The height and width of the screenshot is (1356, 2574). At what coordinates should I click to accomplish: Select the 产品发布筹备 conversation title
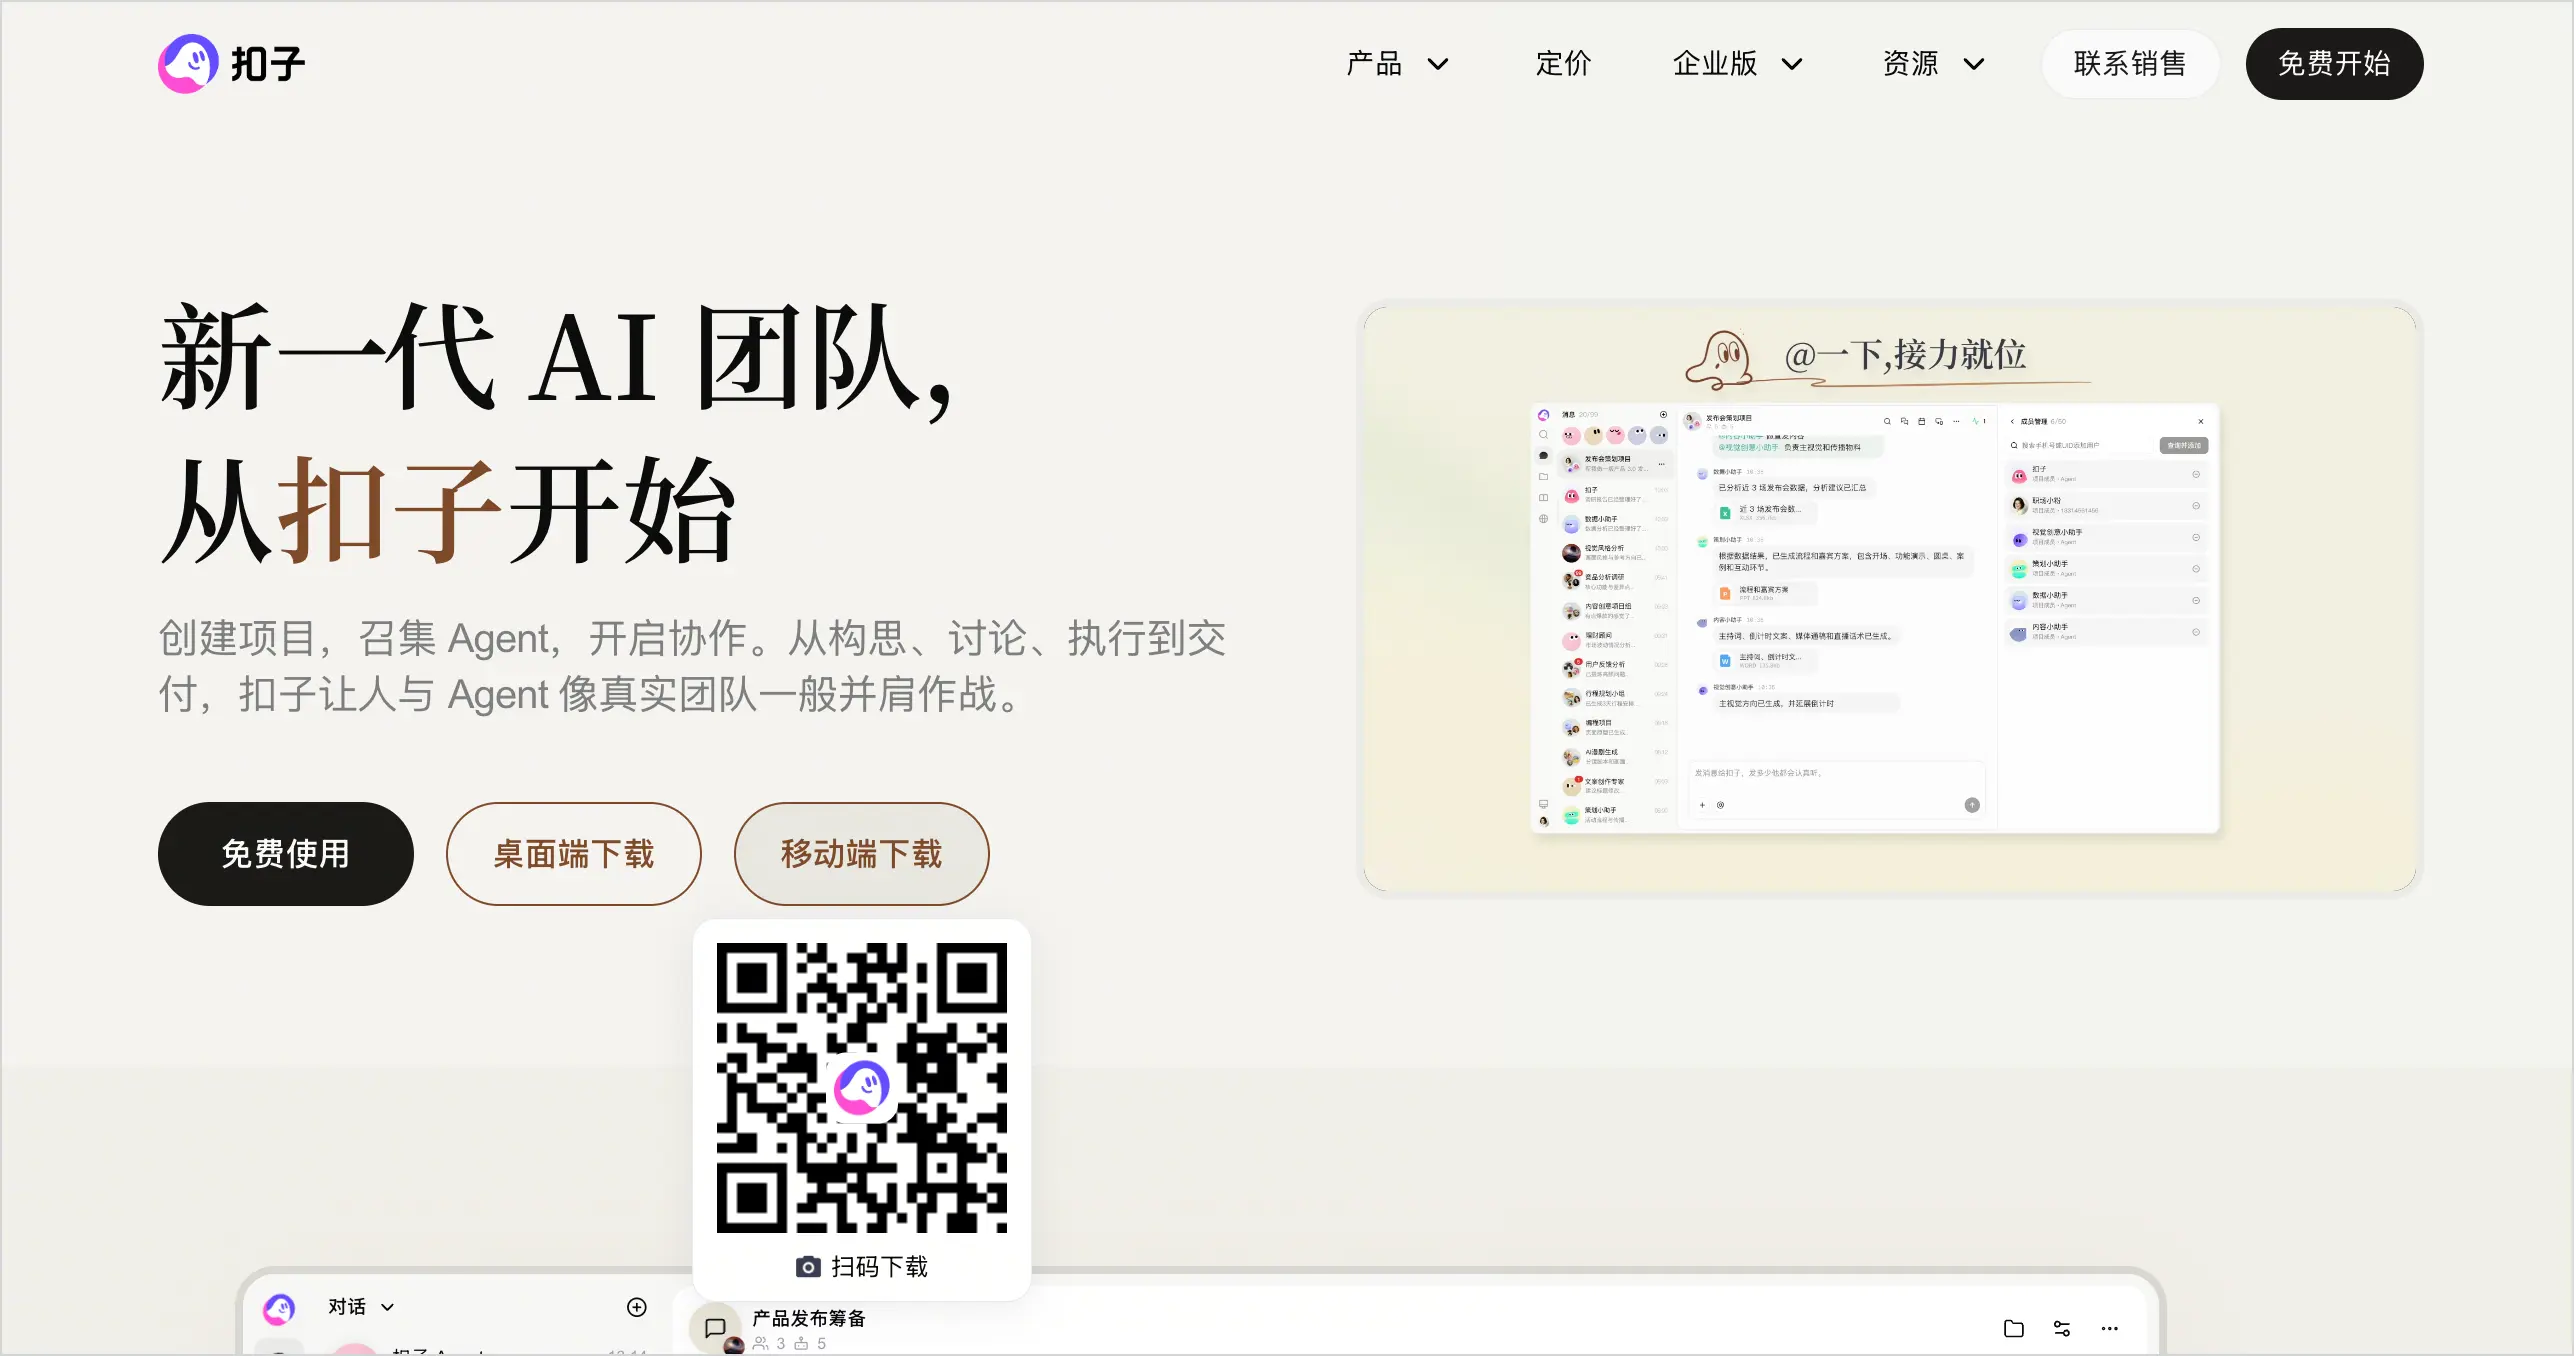(x=809, y=1318)
